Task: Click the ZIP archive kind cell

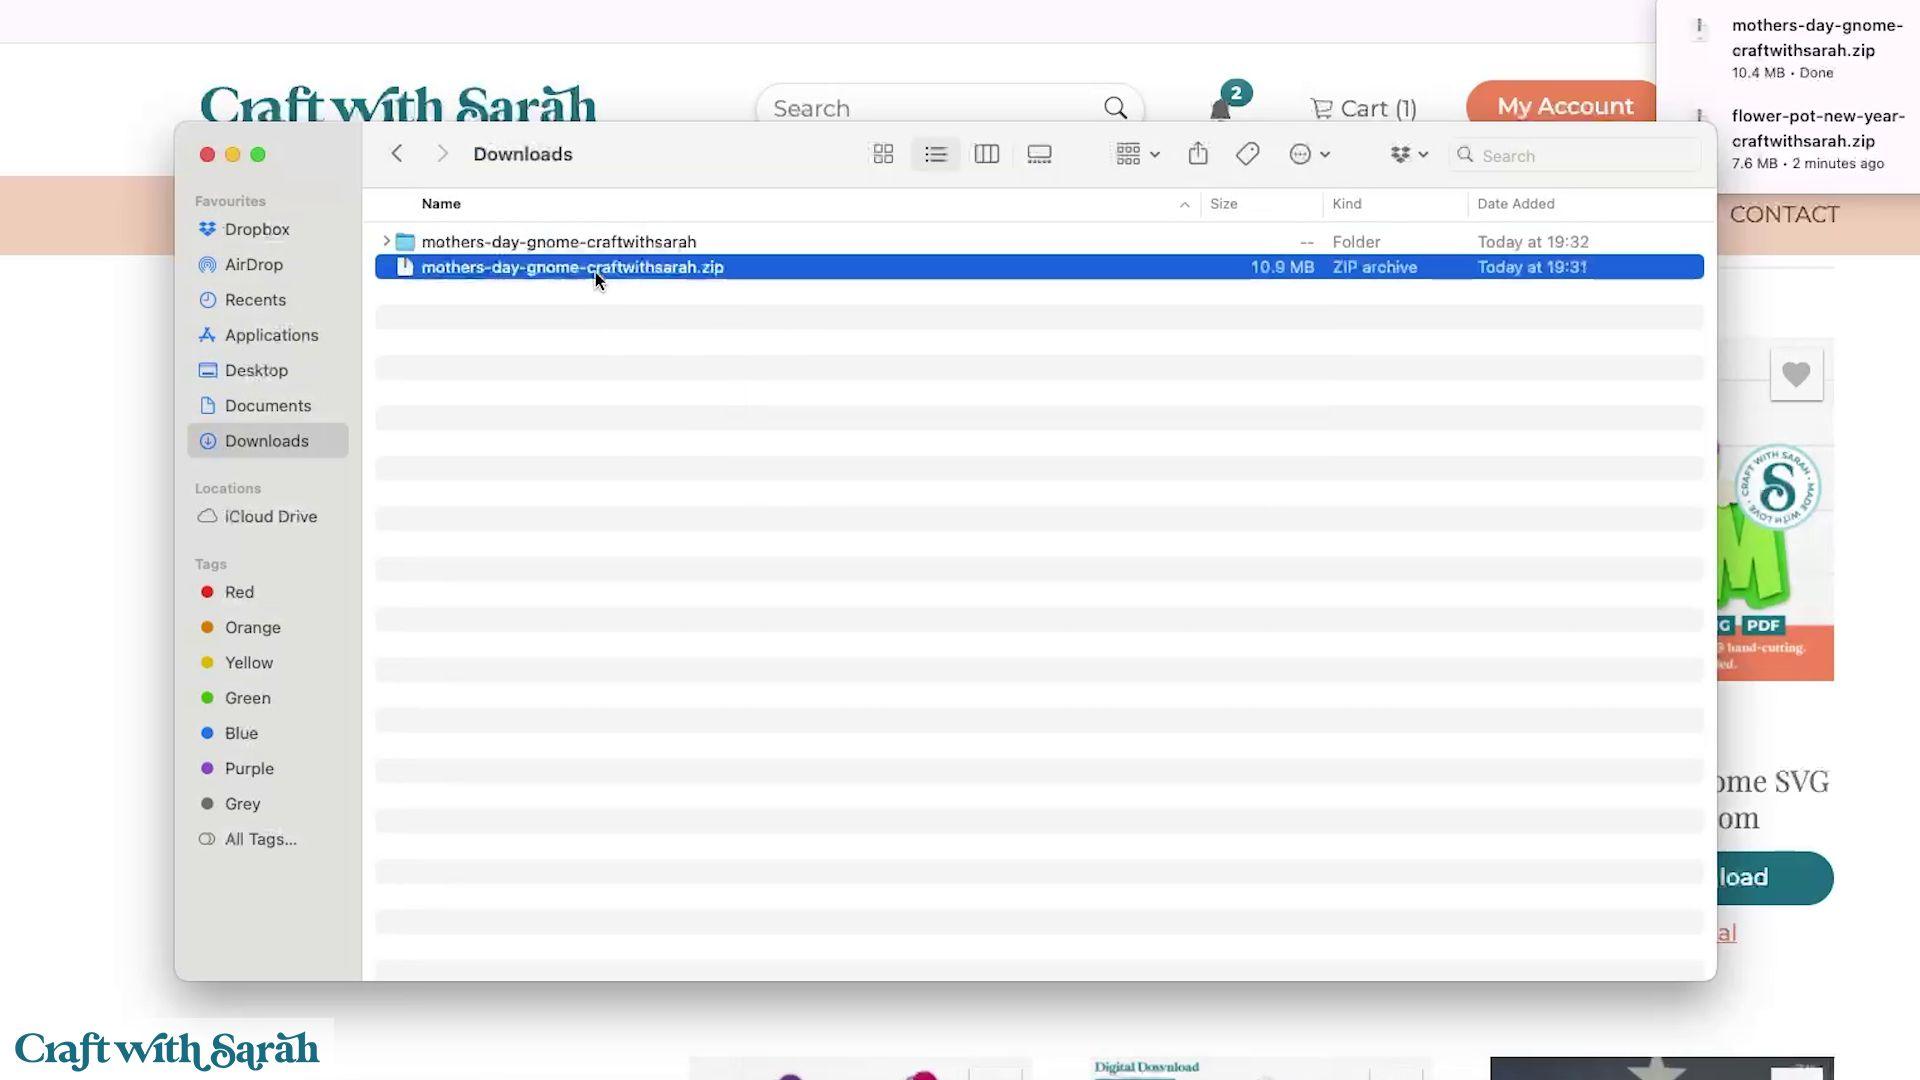Action: [1375, 267]
